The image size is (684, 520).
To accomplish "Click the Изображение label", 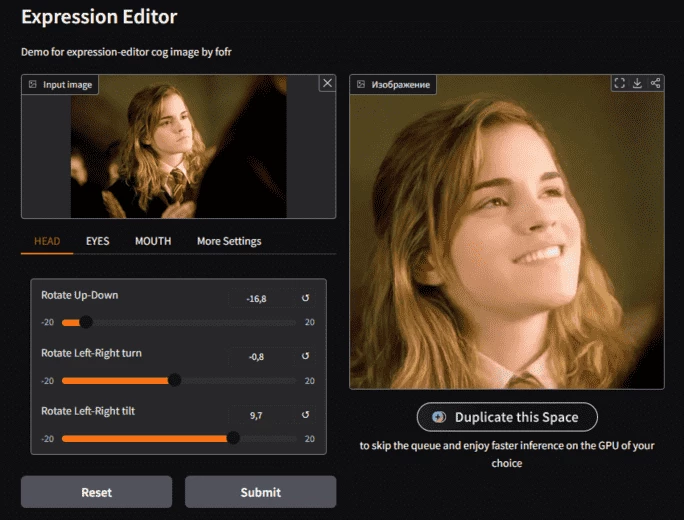I will pos(400,85).
